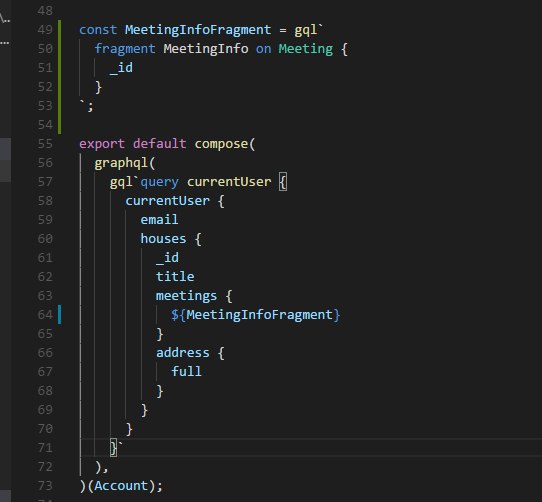Viewport: 542px width, 502px height.
Task: Click the blue modified-line marker beside line 64
Action: [60, 315]
